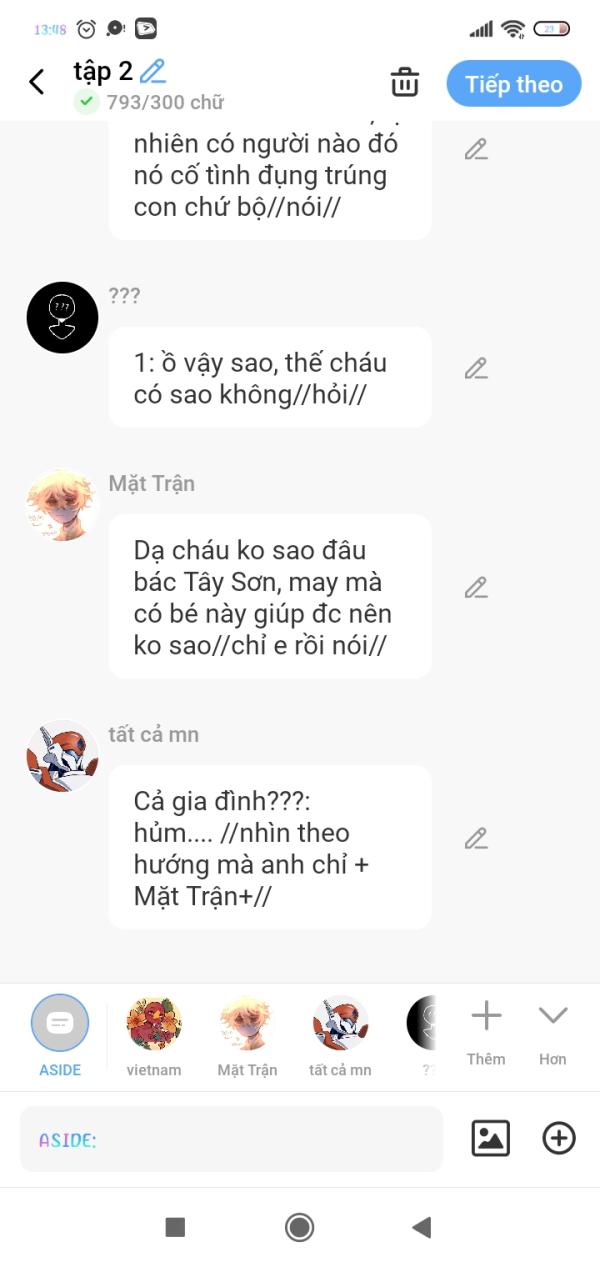The image size is (600, 1267).
Task: Select tất cả mn character in bar
Action: point(340,1035)
